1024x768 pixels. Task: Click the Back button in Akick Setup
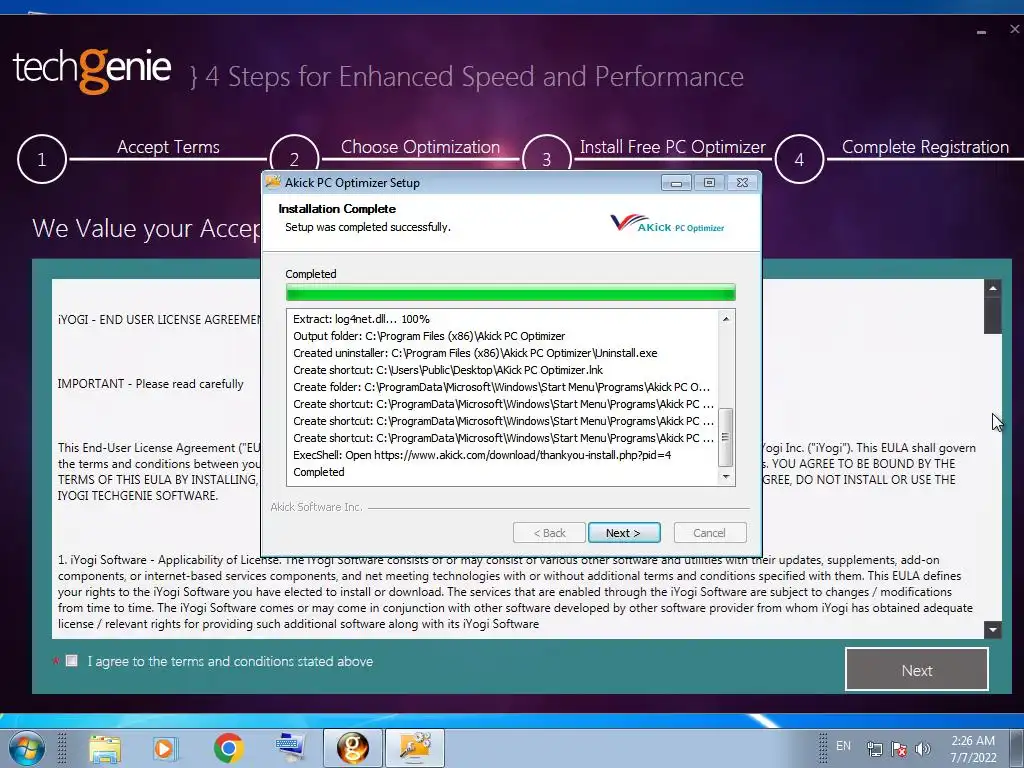coord(549,533)
